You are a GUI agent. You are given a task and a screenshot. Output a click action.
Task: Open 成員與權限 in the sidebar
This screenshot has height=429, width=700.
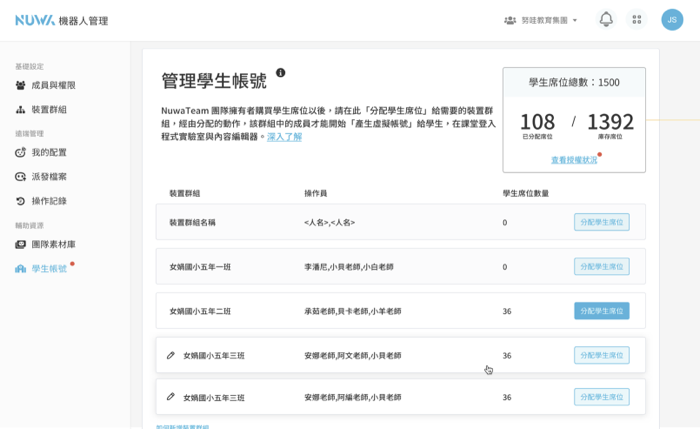pyautogui.click(x=52, y=85)
